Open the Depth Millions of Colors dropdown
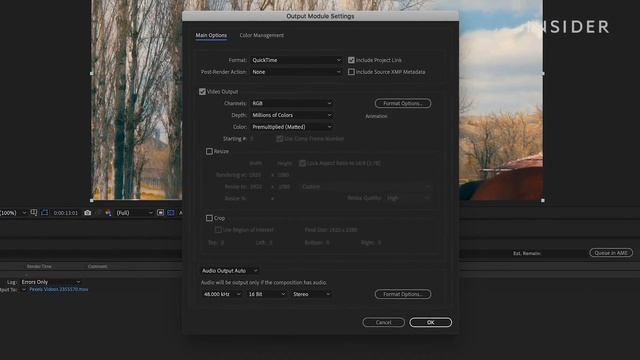The height and width of the screenshot is (360, 640). [x=291, y=115]
